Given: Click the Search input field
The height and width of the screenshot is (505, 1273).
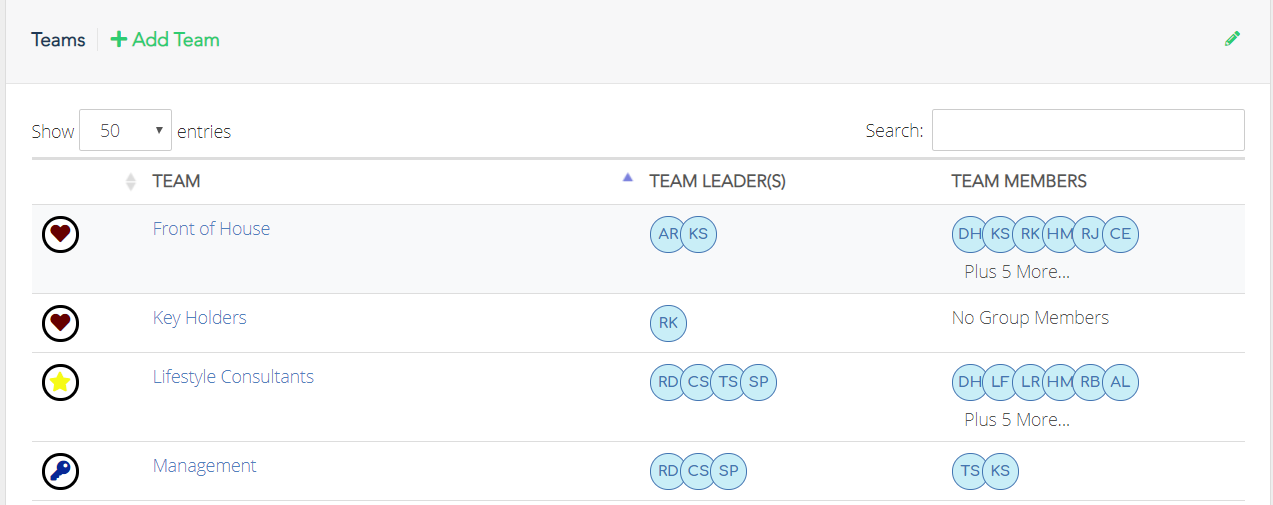Looking at the screenshot, I should (1088, 130).
